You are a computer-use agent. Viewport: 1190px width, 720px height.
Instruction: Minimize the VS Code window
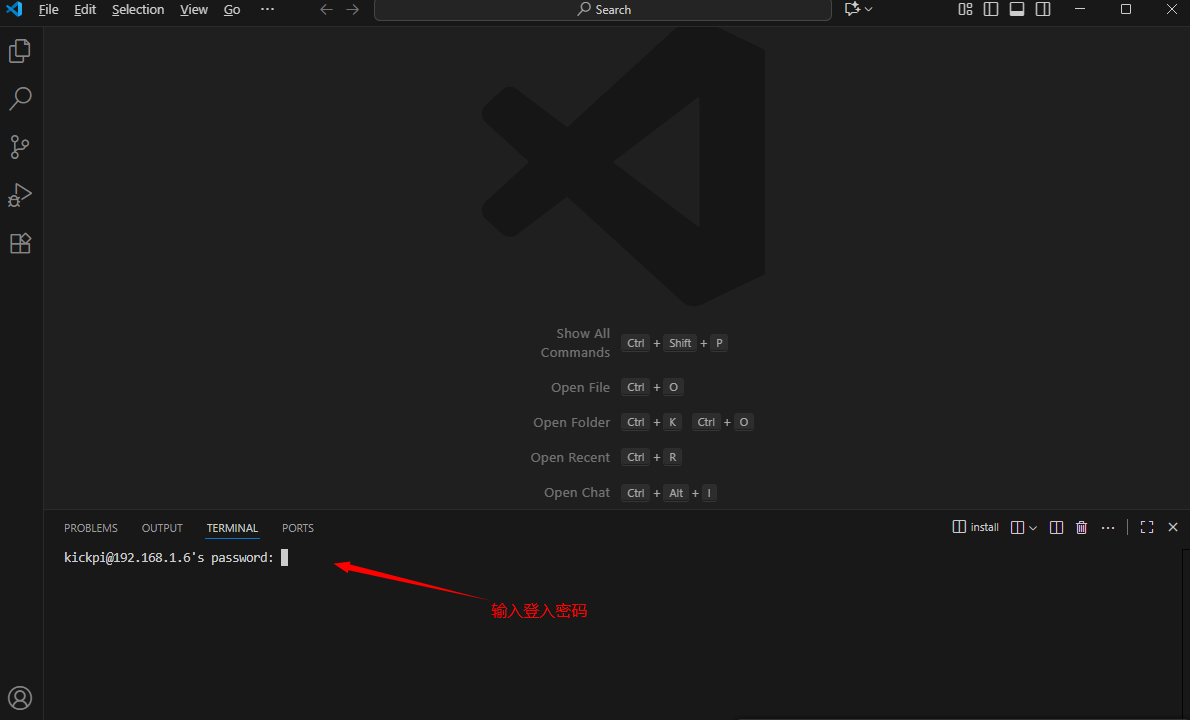pos(1080,9)
